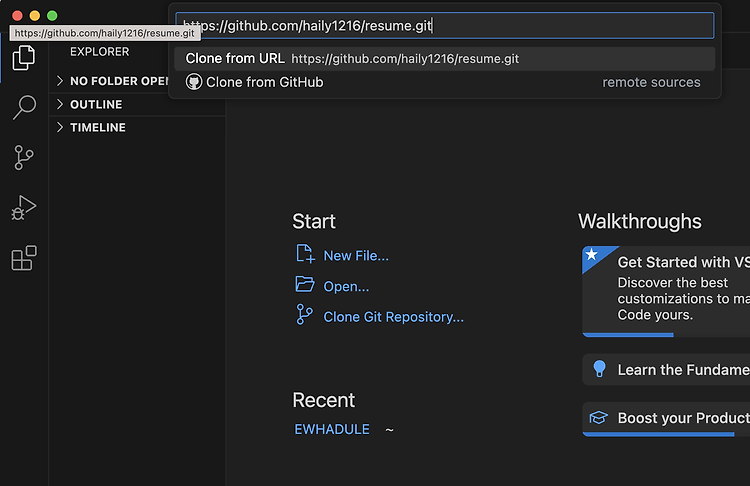
Task: Expand the OUTLINE section
Action: point(137,104)
